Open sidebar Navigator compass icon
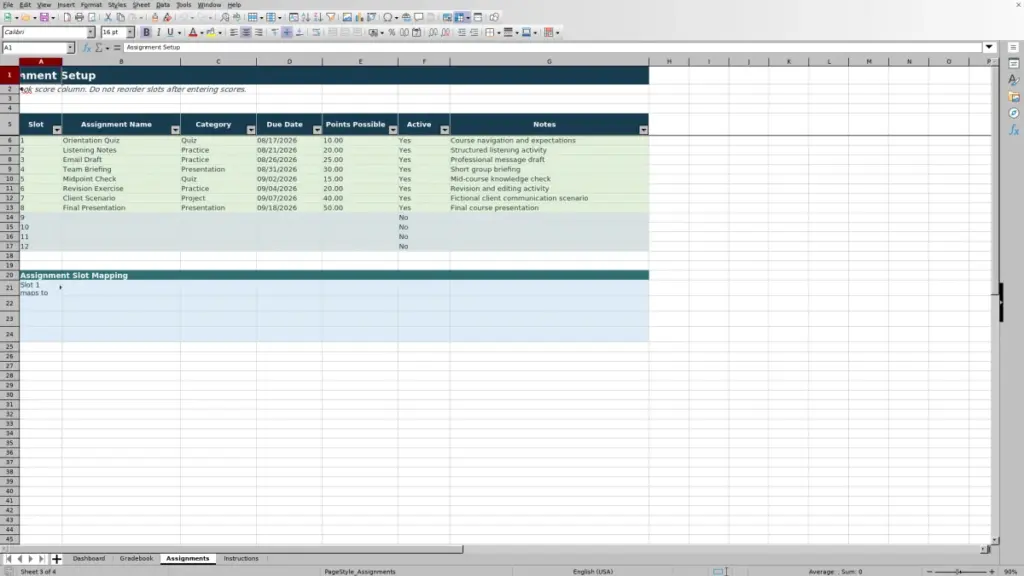Image resolution: width=1024 pixels, height=576 pixels. 1013,113
